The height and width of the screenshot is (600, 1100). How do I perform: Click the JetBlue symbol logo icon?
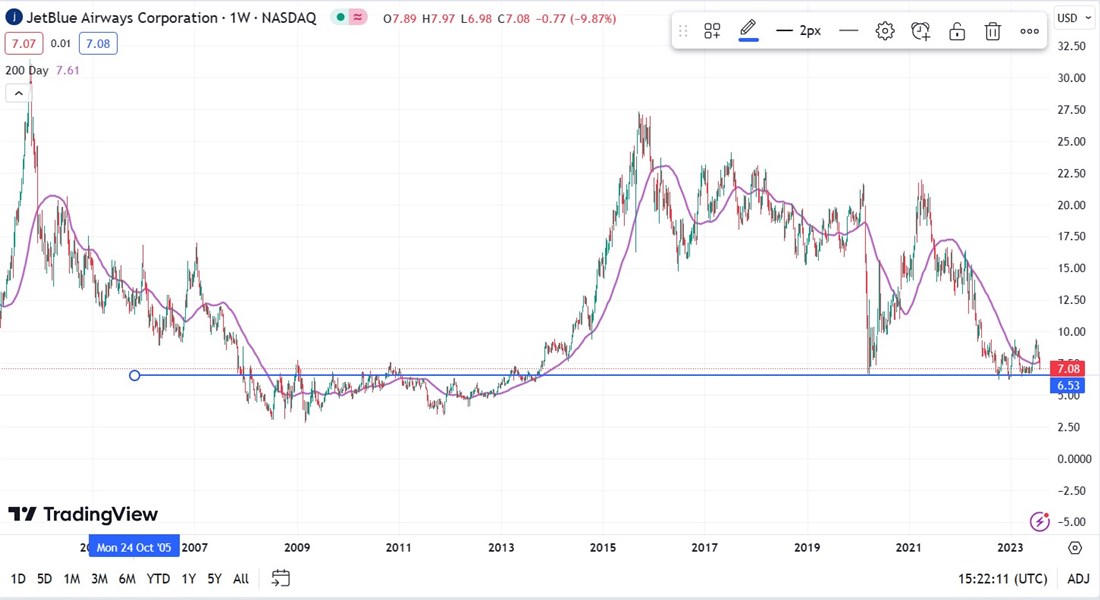pyautogui.click(x=13, y=18)
